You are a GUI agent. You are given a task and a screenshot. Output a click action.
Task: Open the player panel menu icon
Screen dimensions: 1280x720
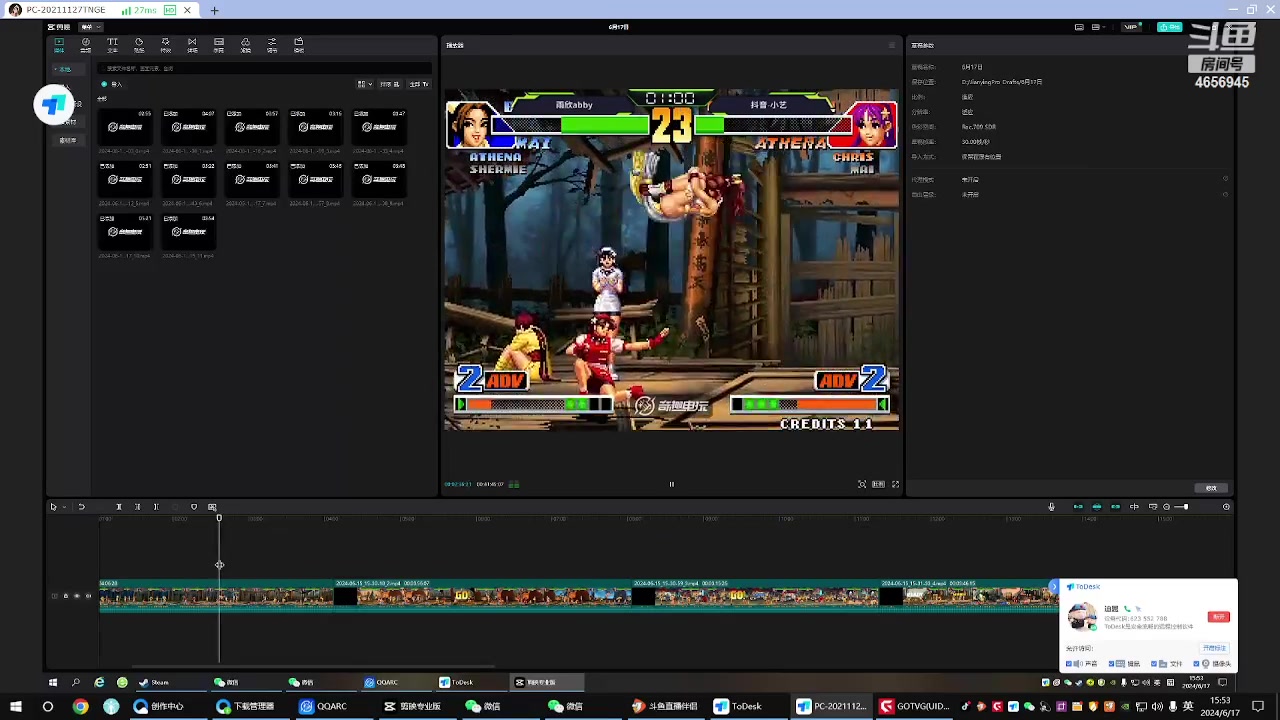coord(892,45)
